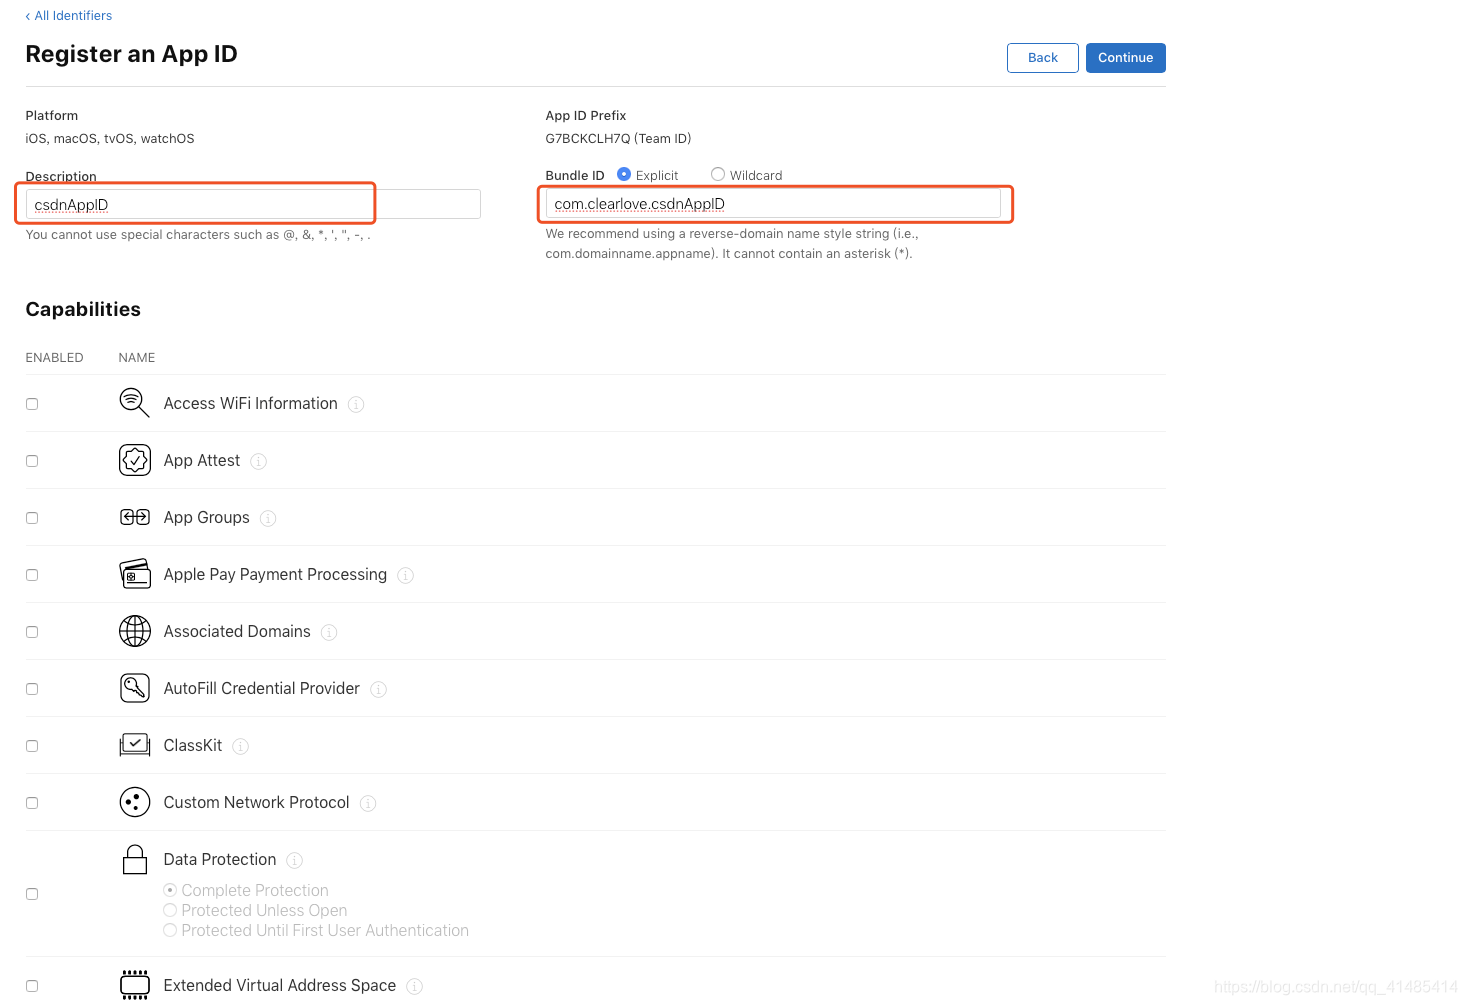The width and height of the screenshot is (1467, 1005).
Task: Check the Associated Domains checkbox
Action: (32, 632)
